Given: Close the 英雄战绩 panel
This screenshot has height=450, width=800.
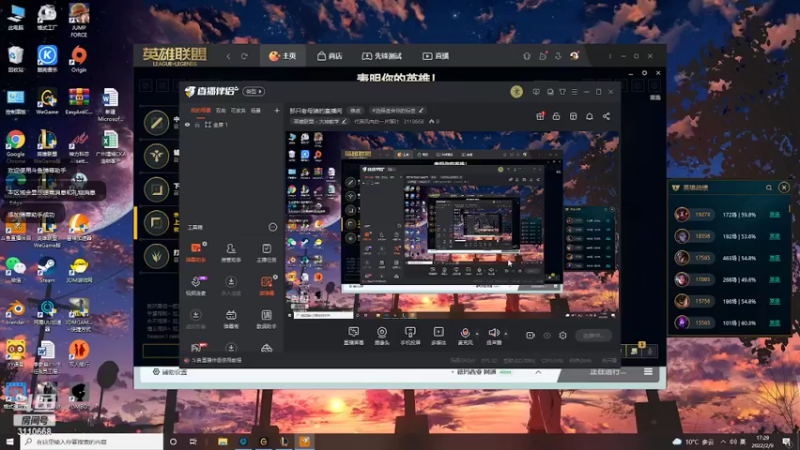Looking at the screenshot, I should click(x=784, y=188).
